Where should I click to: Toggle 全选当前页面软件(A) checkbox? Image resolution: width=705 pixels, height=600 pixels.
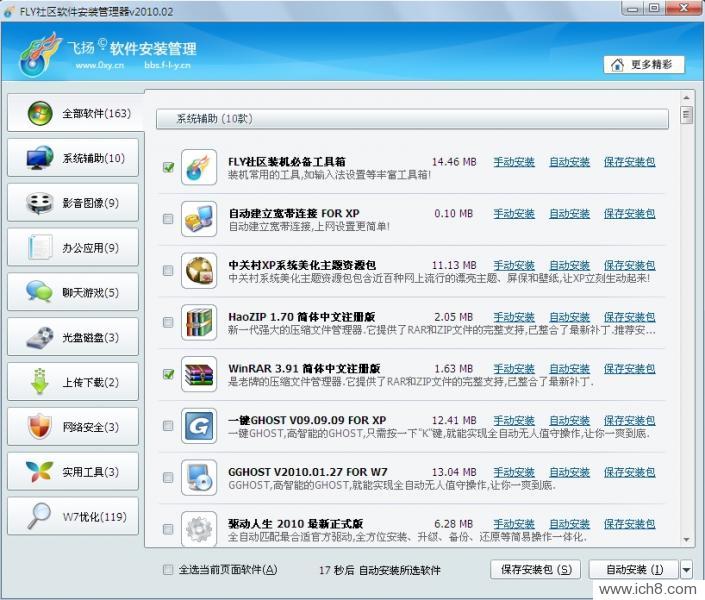click(168, 570)
